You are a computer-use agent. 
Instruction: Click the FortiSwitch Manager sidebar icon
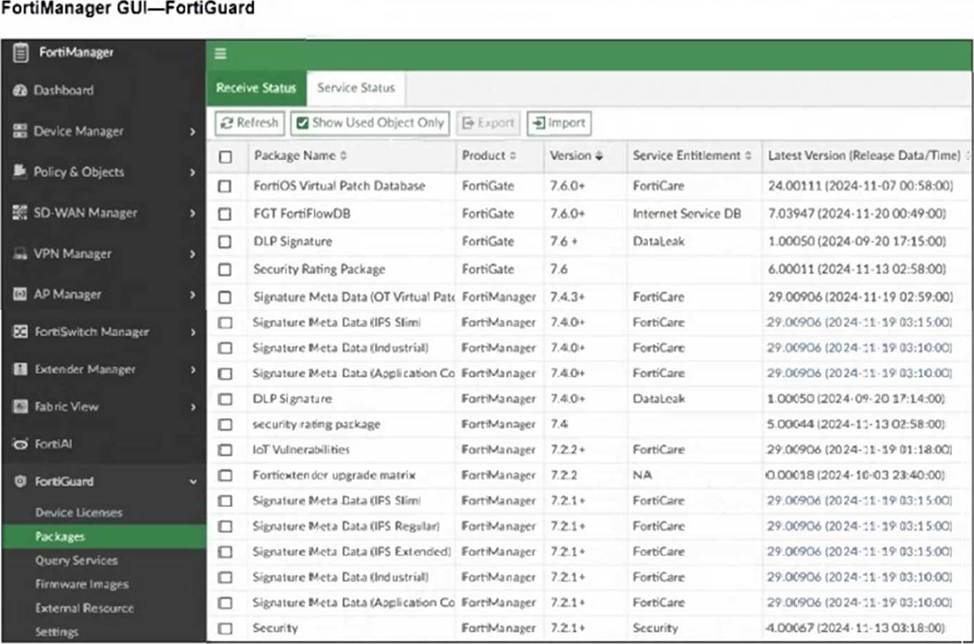point(19,332)
